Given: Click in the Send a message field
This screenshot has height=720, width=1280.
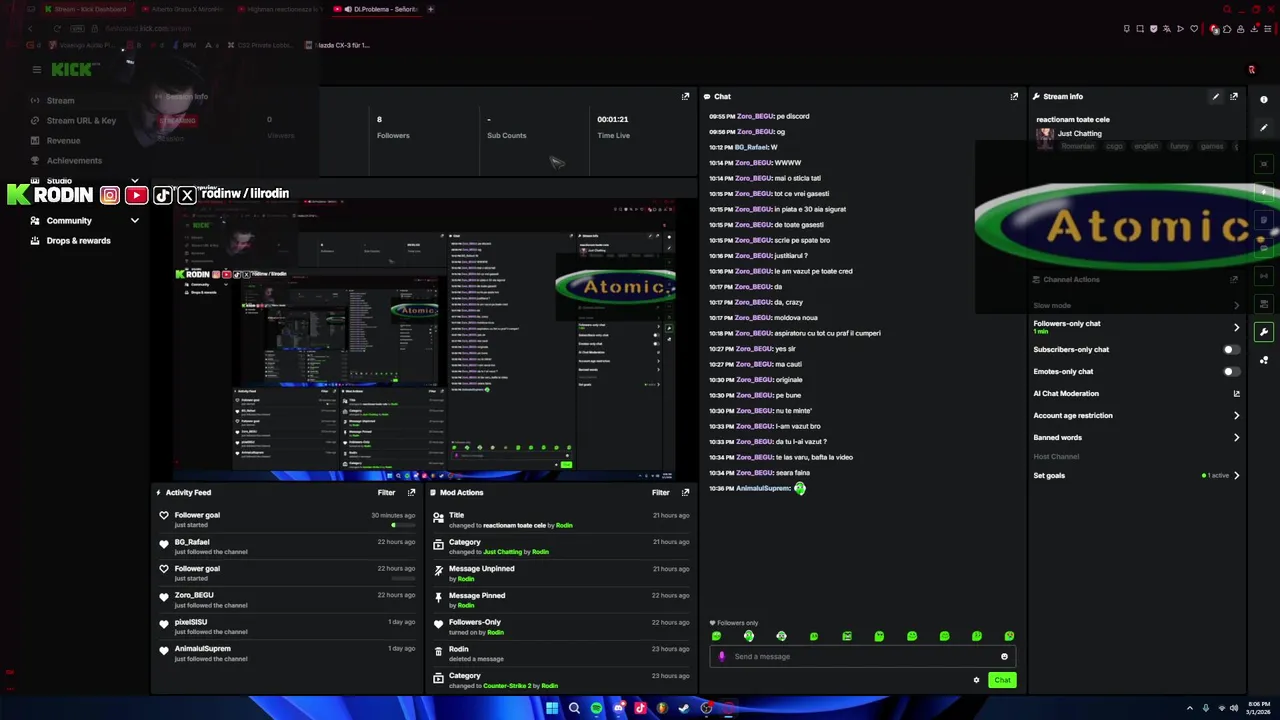Looking at the screenshot, I should coord(862,657).
